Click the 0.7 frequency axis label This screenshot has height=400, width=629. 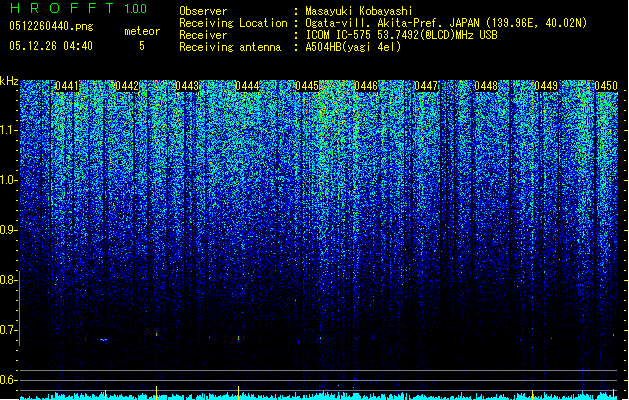point(9,330)
